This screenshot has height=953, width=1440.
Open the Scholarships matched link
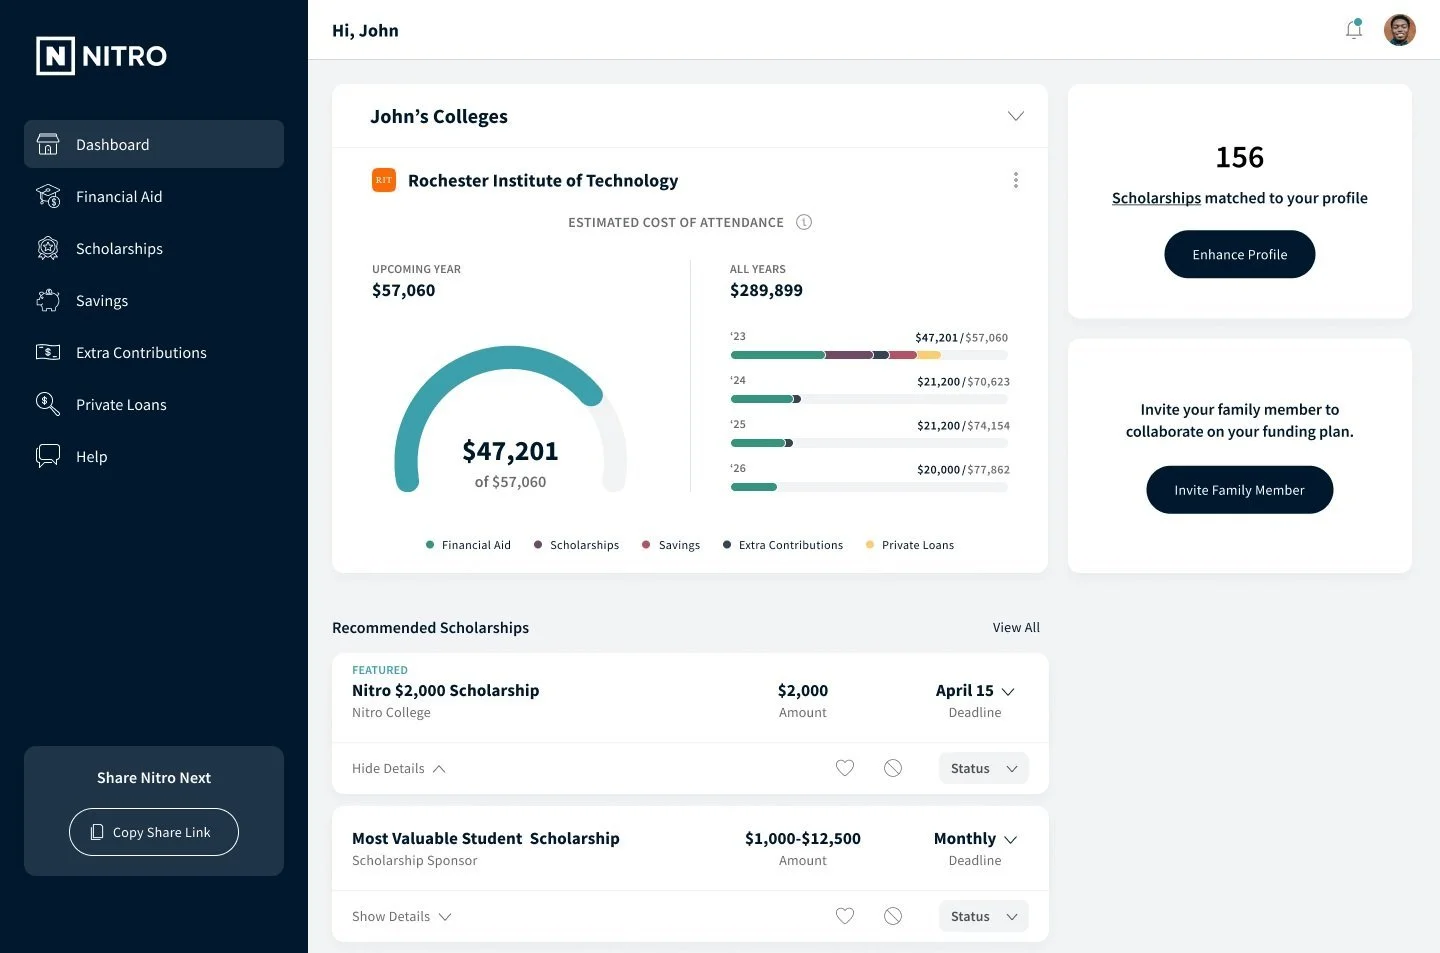[1156, 198]
